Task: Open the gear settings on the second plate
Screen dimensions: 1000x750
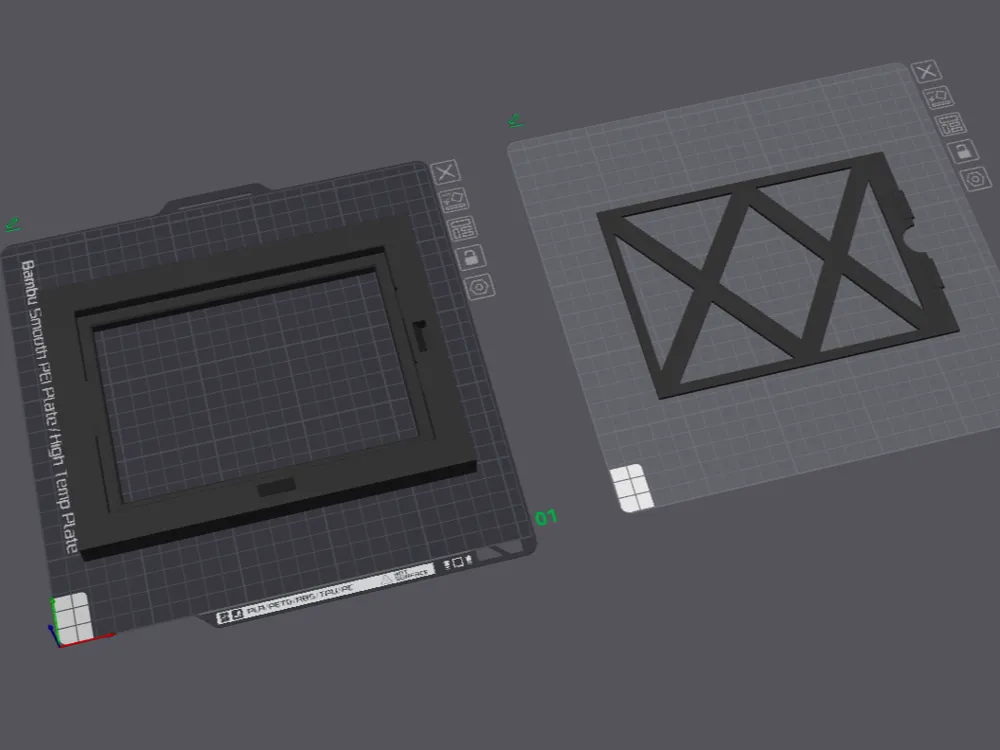Action: (x=975, y=178)
